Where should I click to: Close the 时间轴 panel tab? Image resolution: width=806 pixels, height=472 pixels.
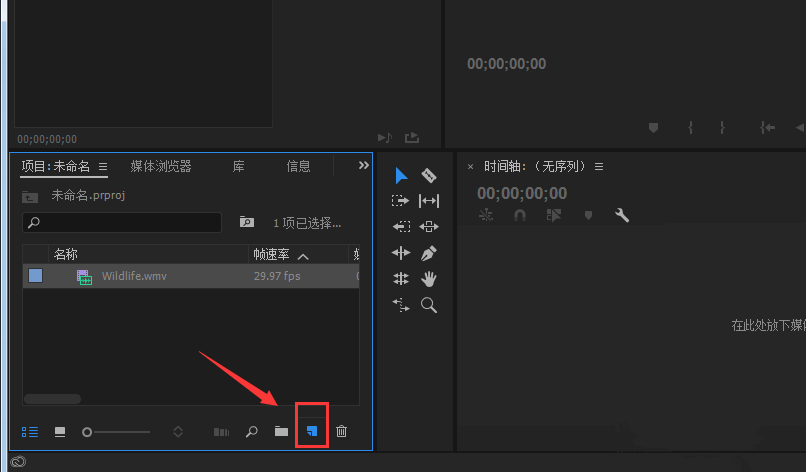point(470,167)
